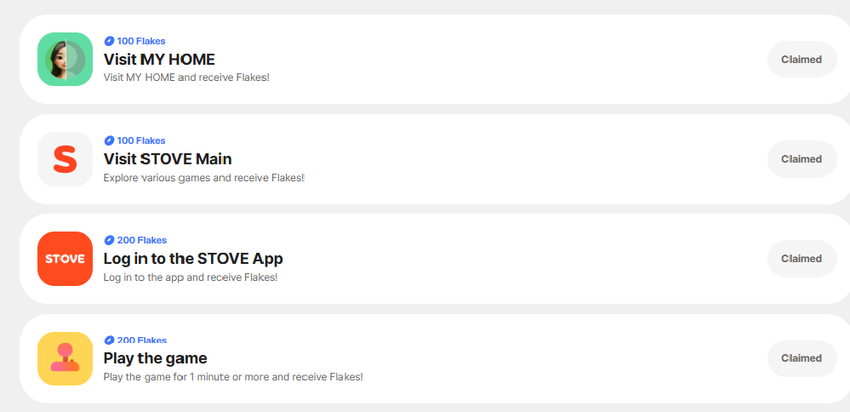Click the "Explore various games and receive Flakes!" description
Viewport: 850px width, 412px height.
tap(203, 178)
